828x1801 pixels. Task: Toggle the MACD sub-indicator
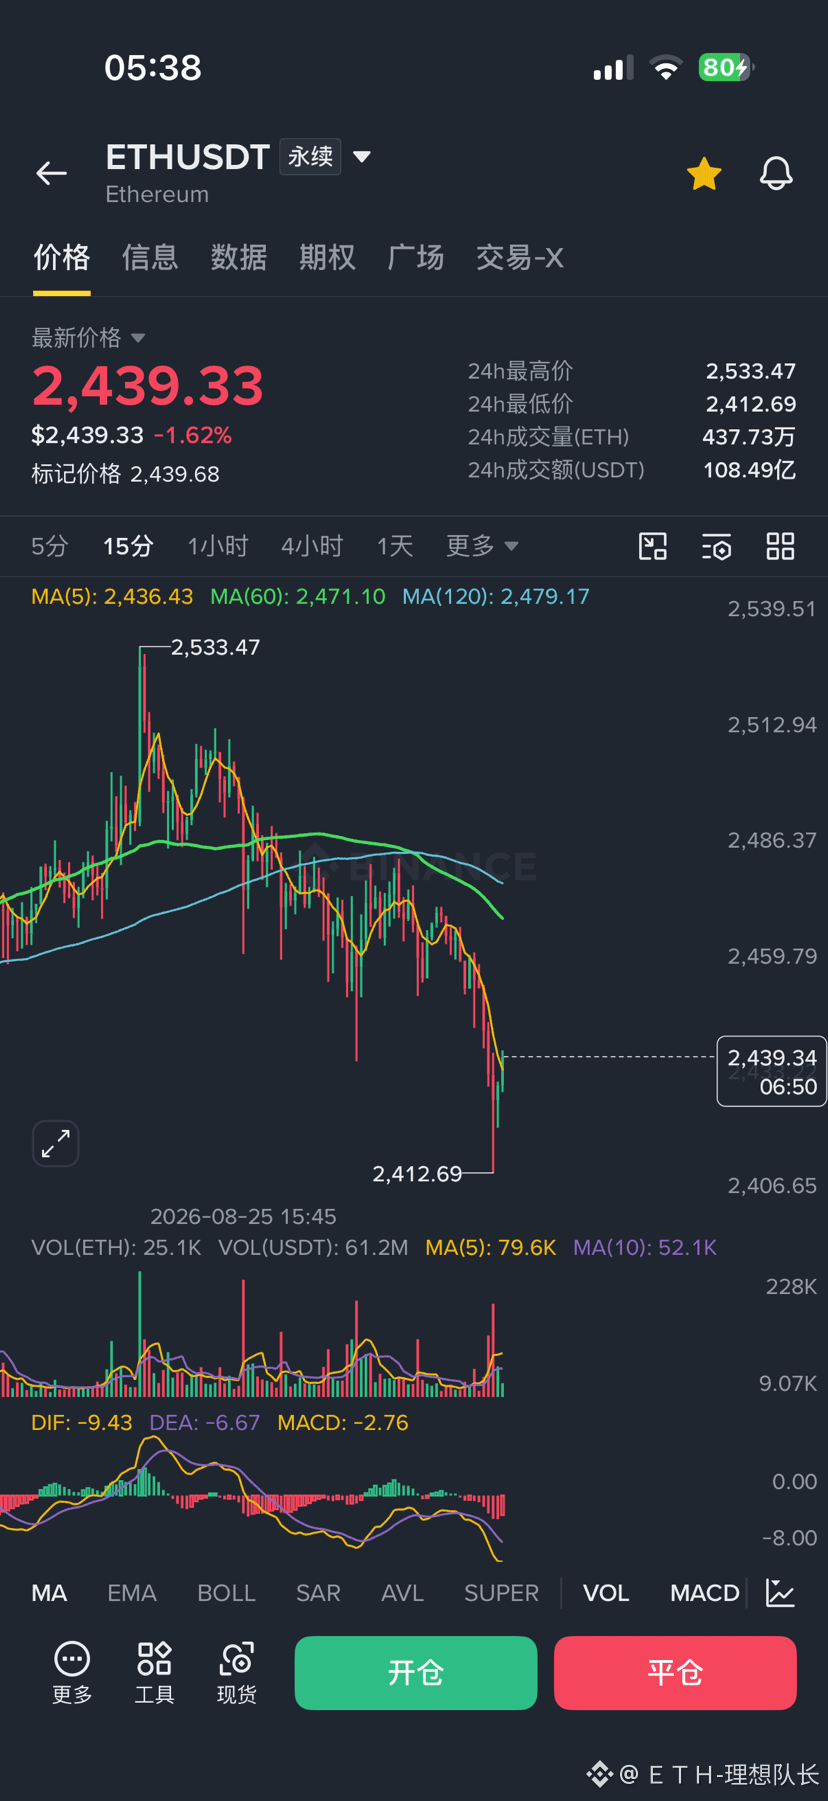pyautogui.click(x=705, y=1593)
